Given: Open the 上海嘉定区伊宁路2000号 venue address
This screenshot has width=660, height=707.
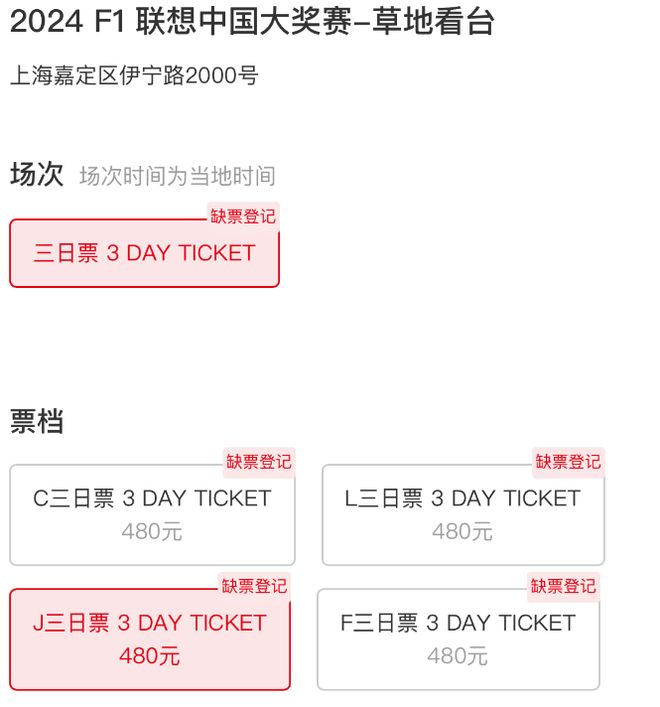Looking at the screenshot, I should click(134, 75).
